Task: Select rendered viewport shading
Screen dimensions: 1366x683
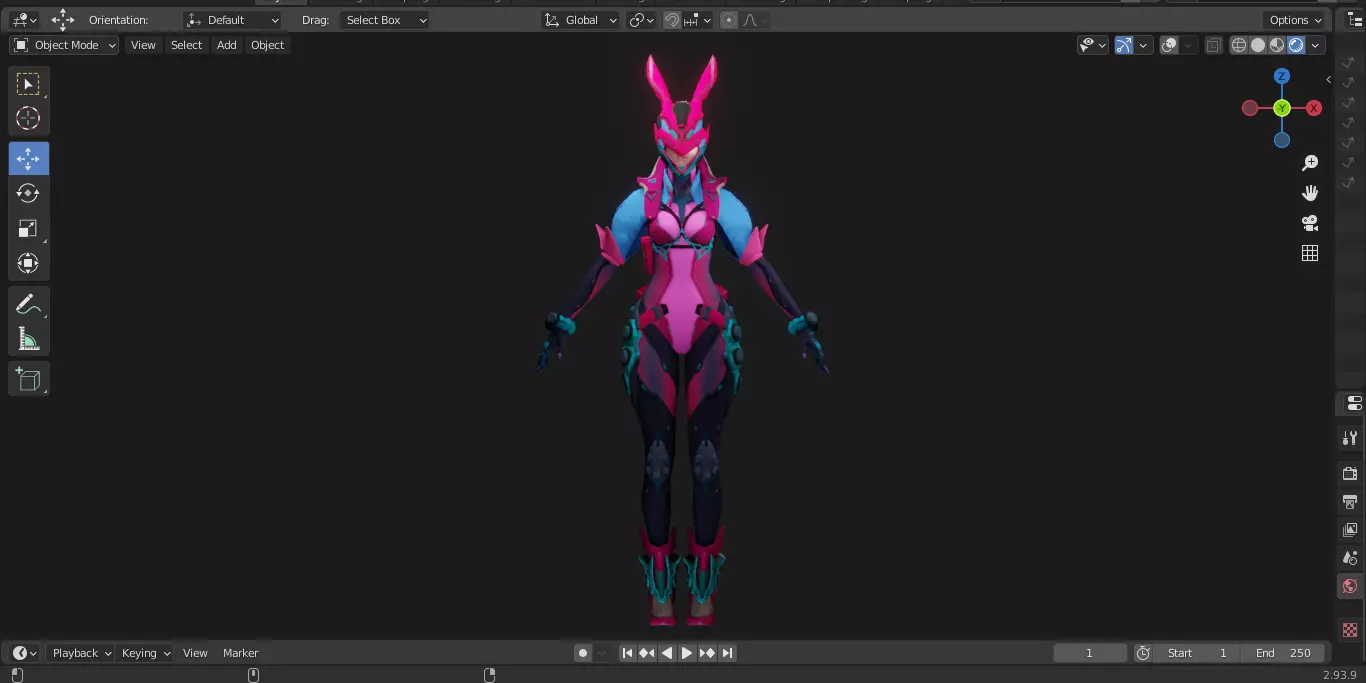Action: pos(1296,45)
